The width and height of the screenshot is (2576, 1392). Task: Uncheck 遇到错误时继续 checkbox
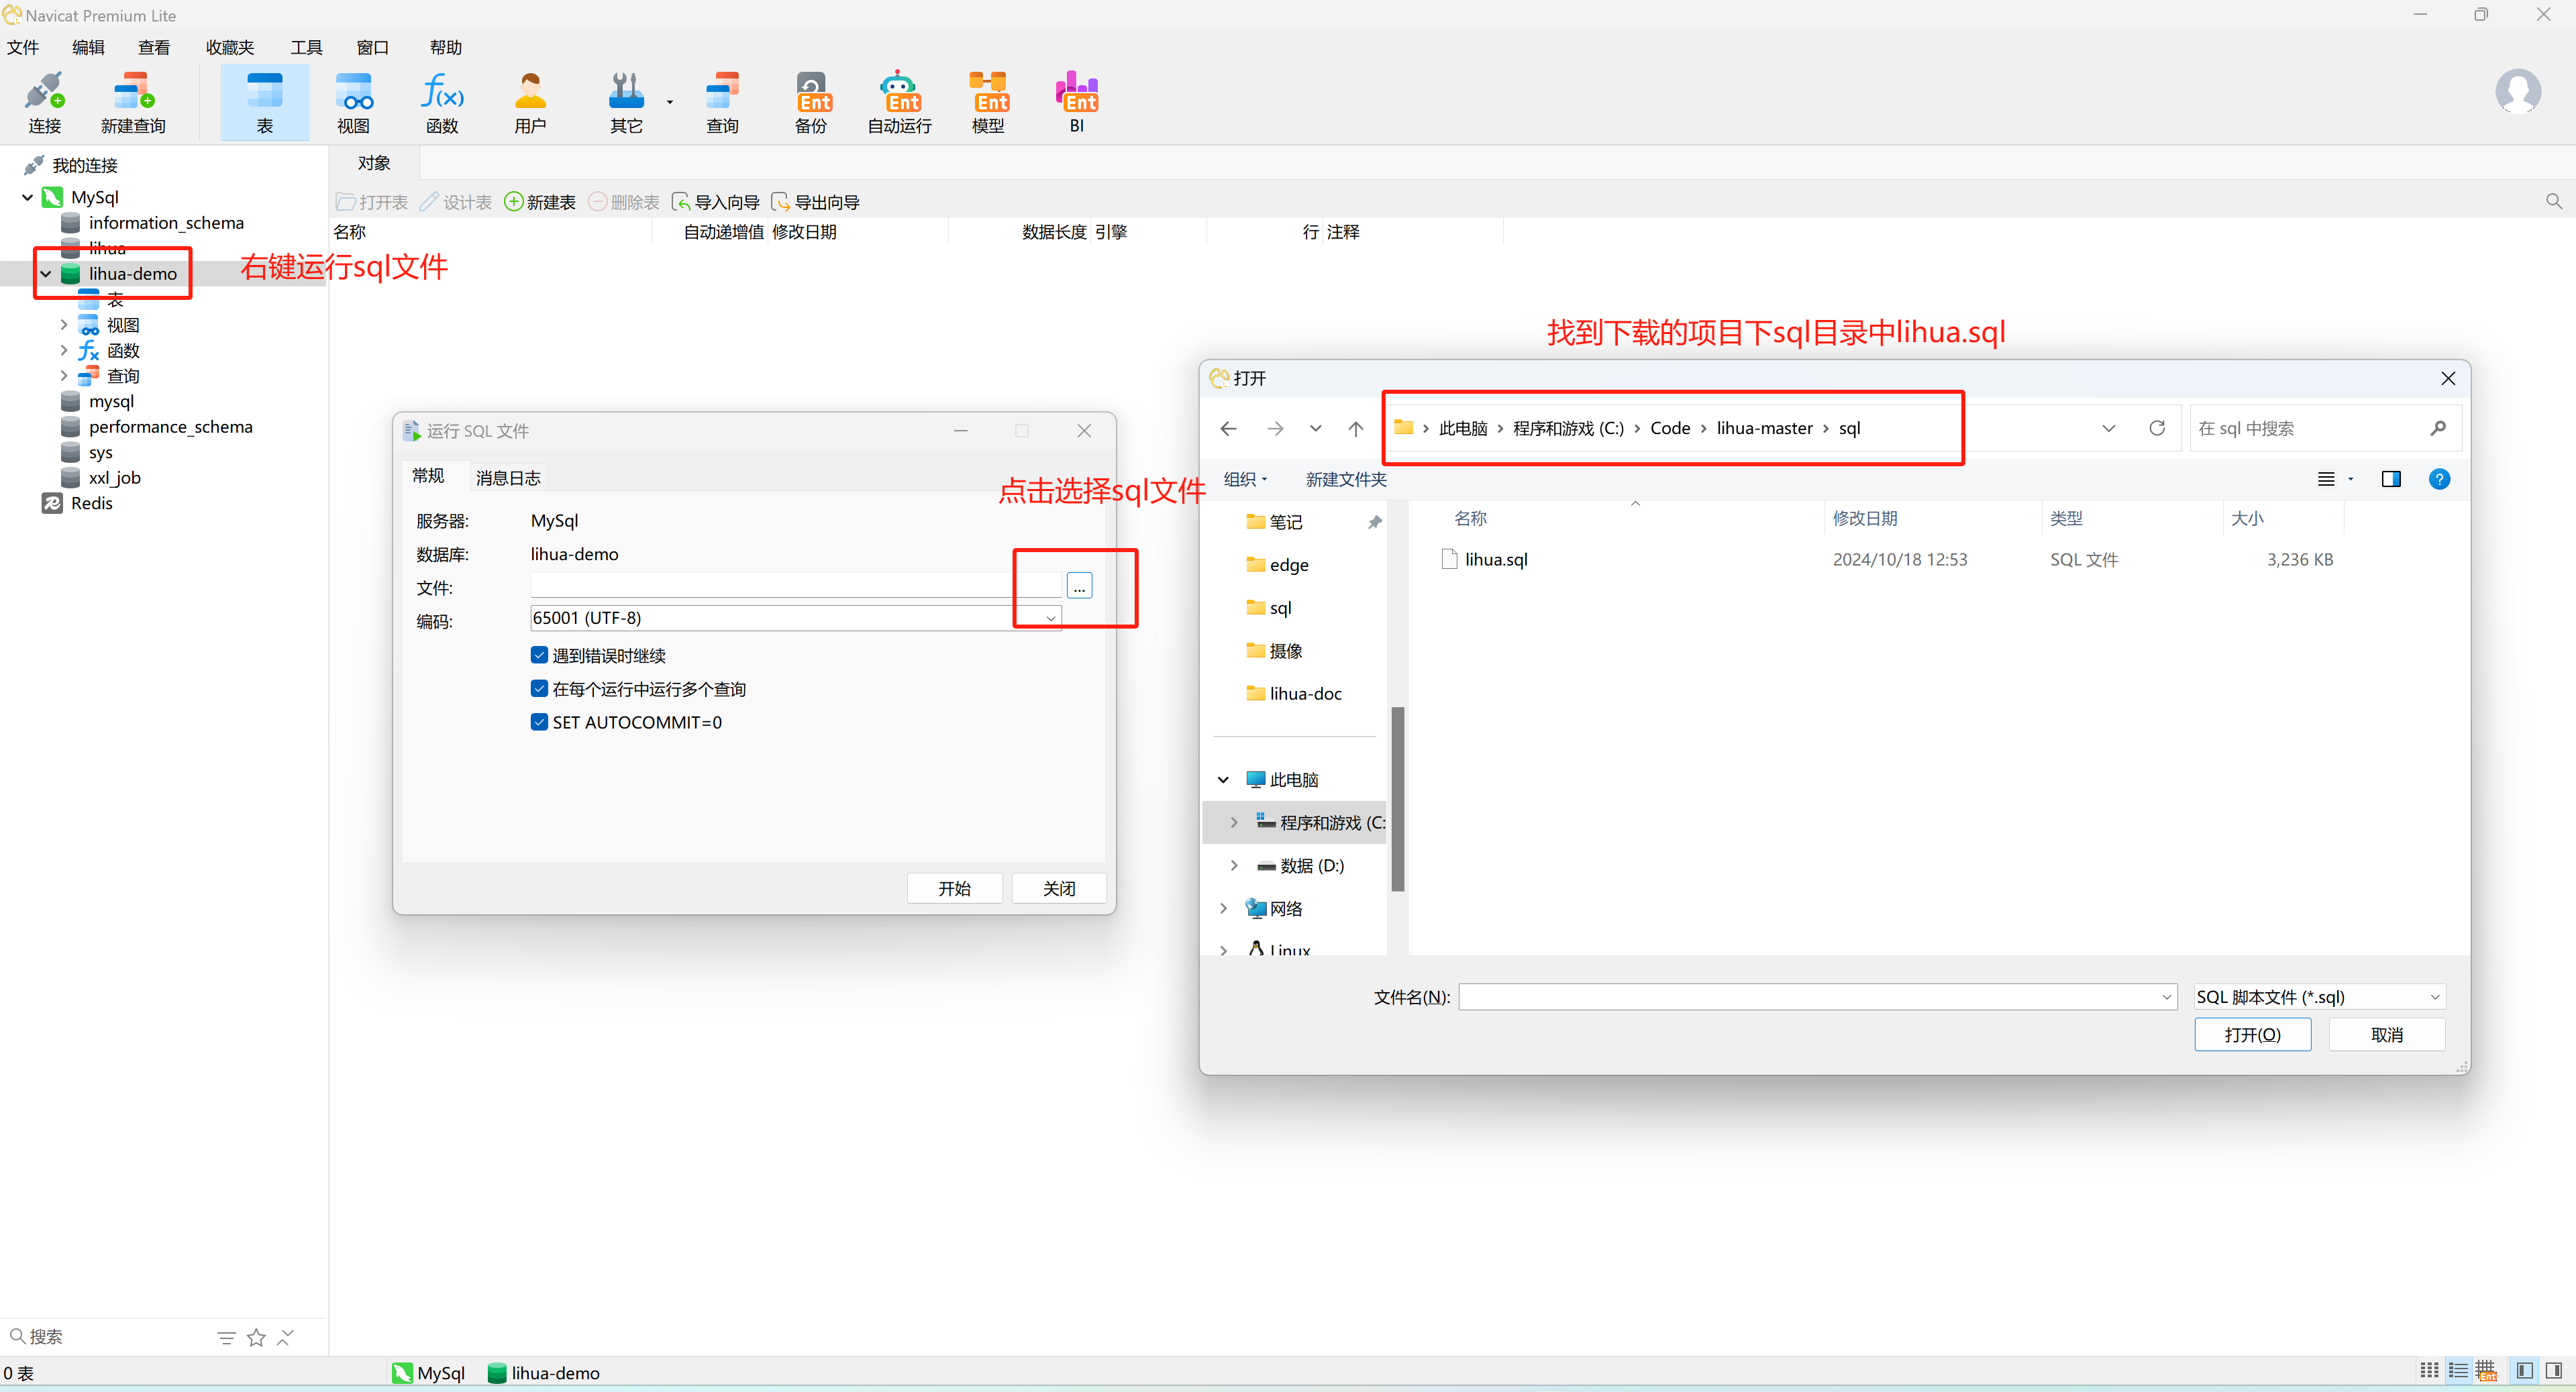point(539,655)
